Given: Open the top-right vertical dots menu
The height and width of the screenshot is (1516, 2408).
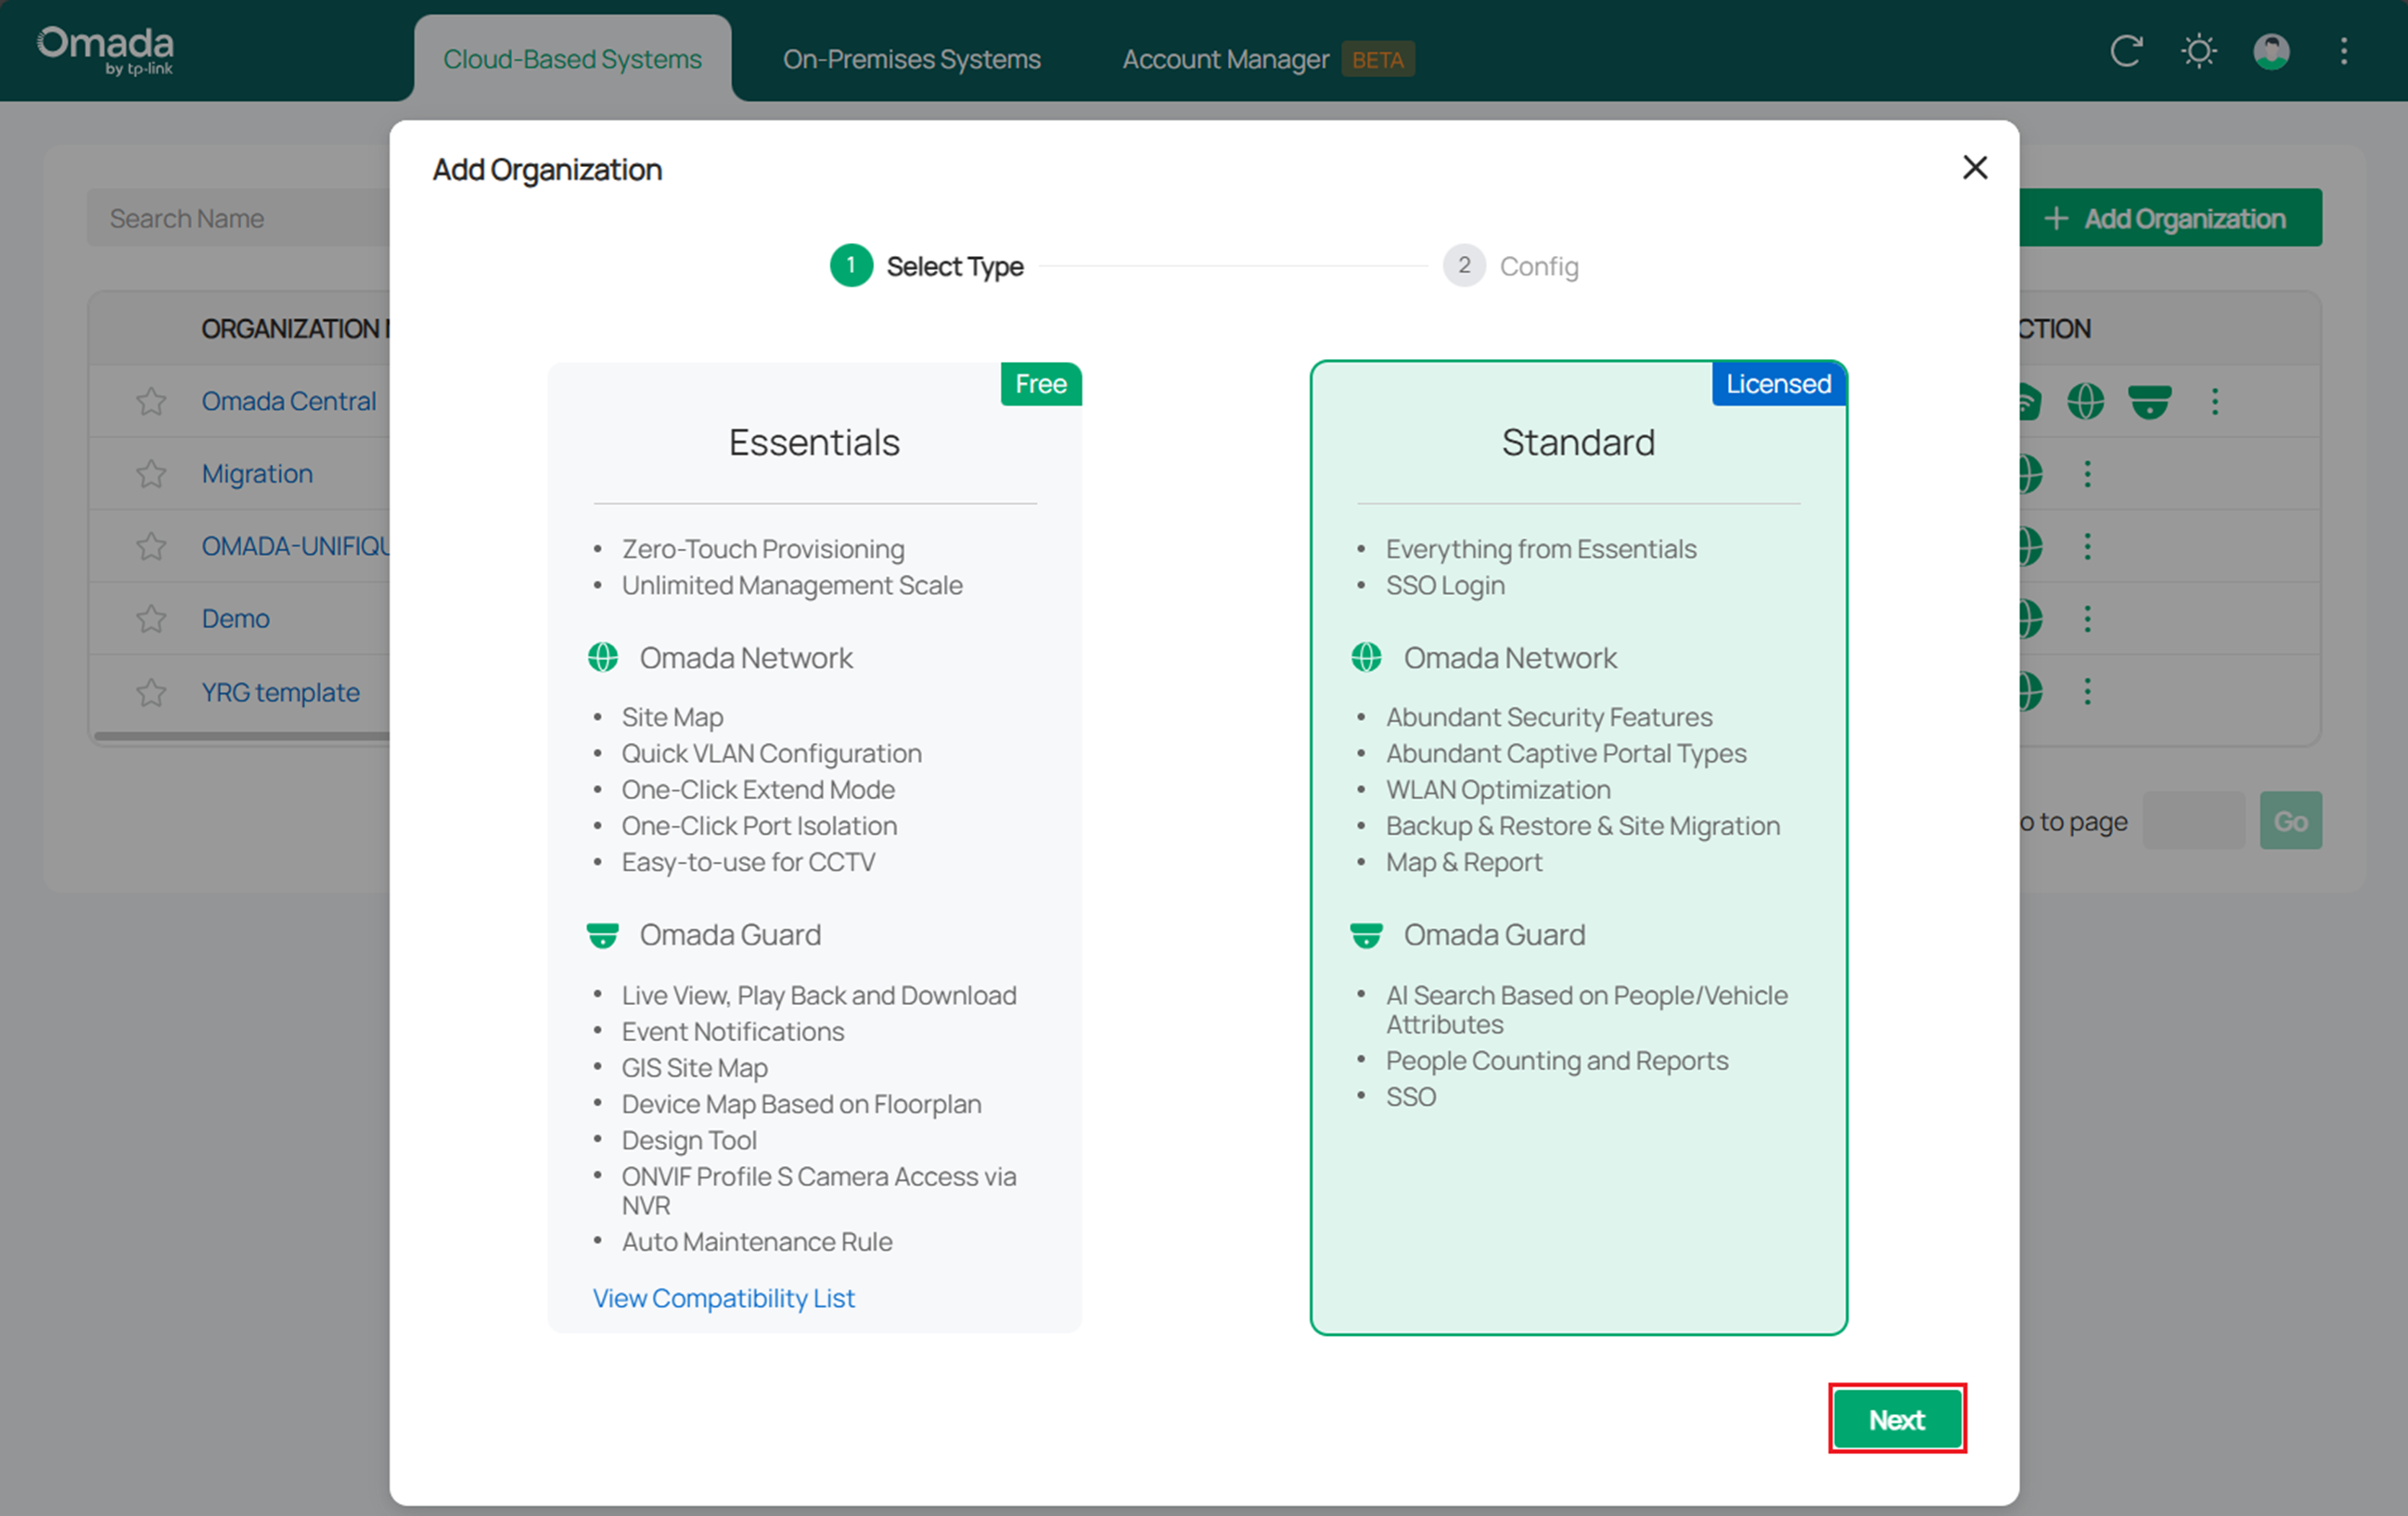Looking at the screenshot, I should tap(2344, 50).
